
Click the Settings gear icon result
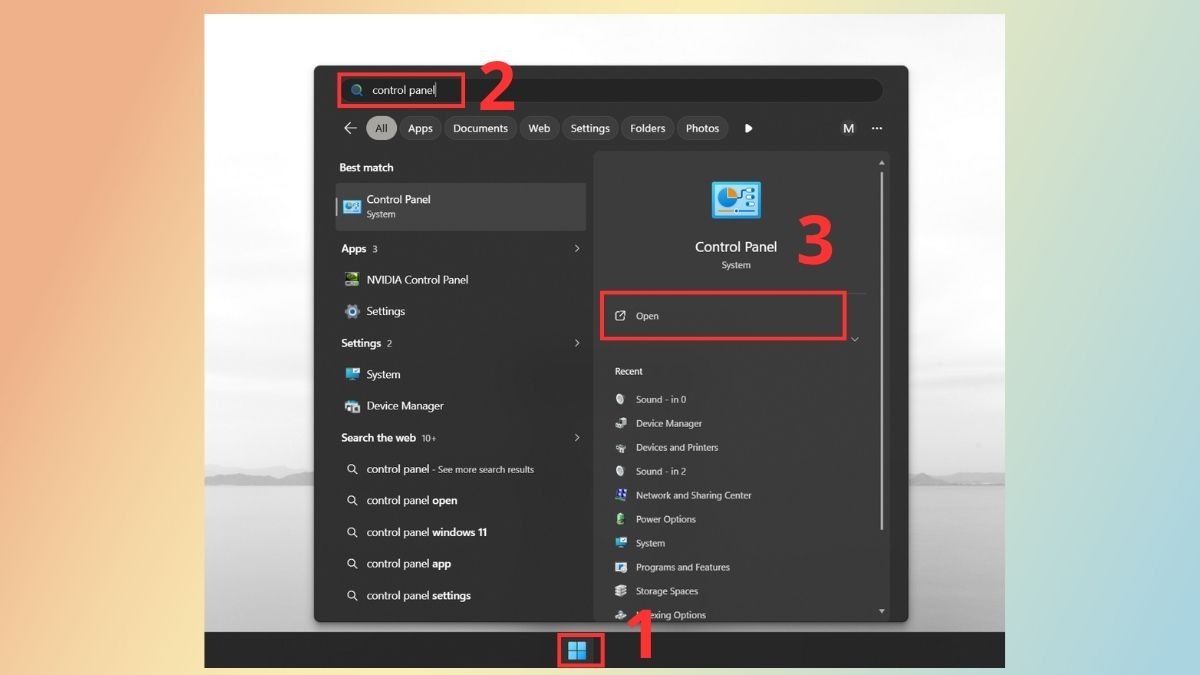352,311
